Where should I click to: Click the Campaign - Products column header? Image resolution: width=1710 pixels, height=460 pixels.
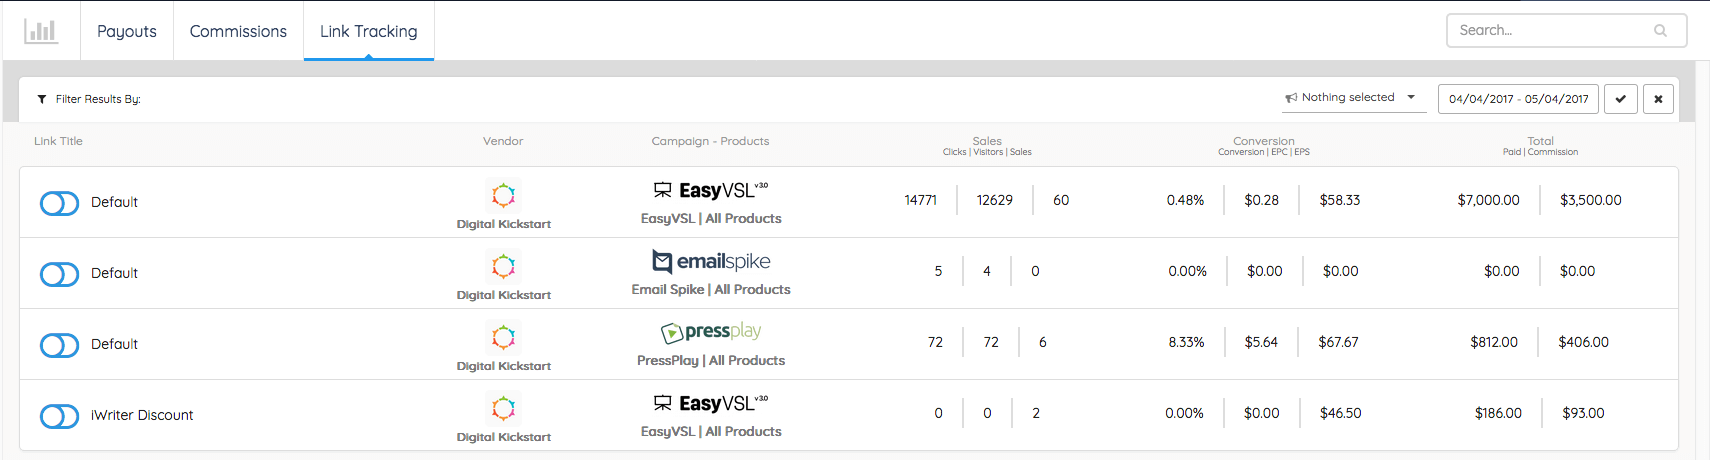click(x=710, y=141)
